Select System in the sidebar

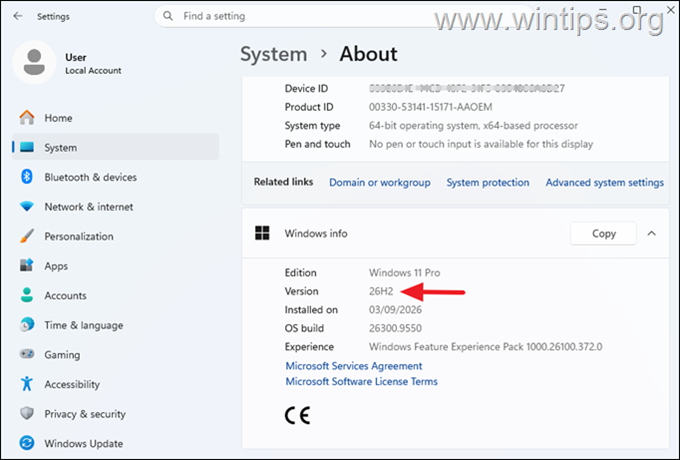tap(116, 147)
